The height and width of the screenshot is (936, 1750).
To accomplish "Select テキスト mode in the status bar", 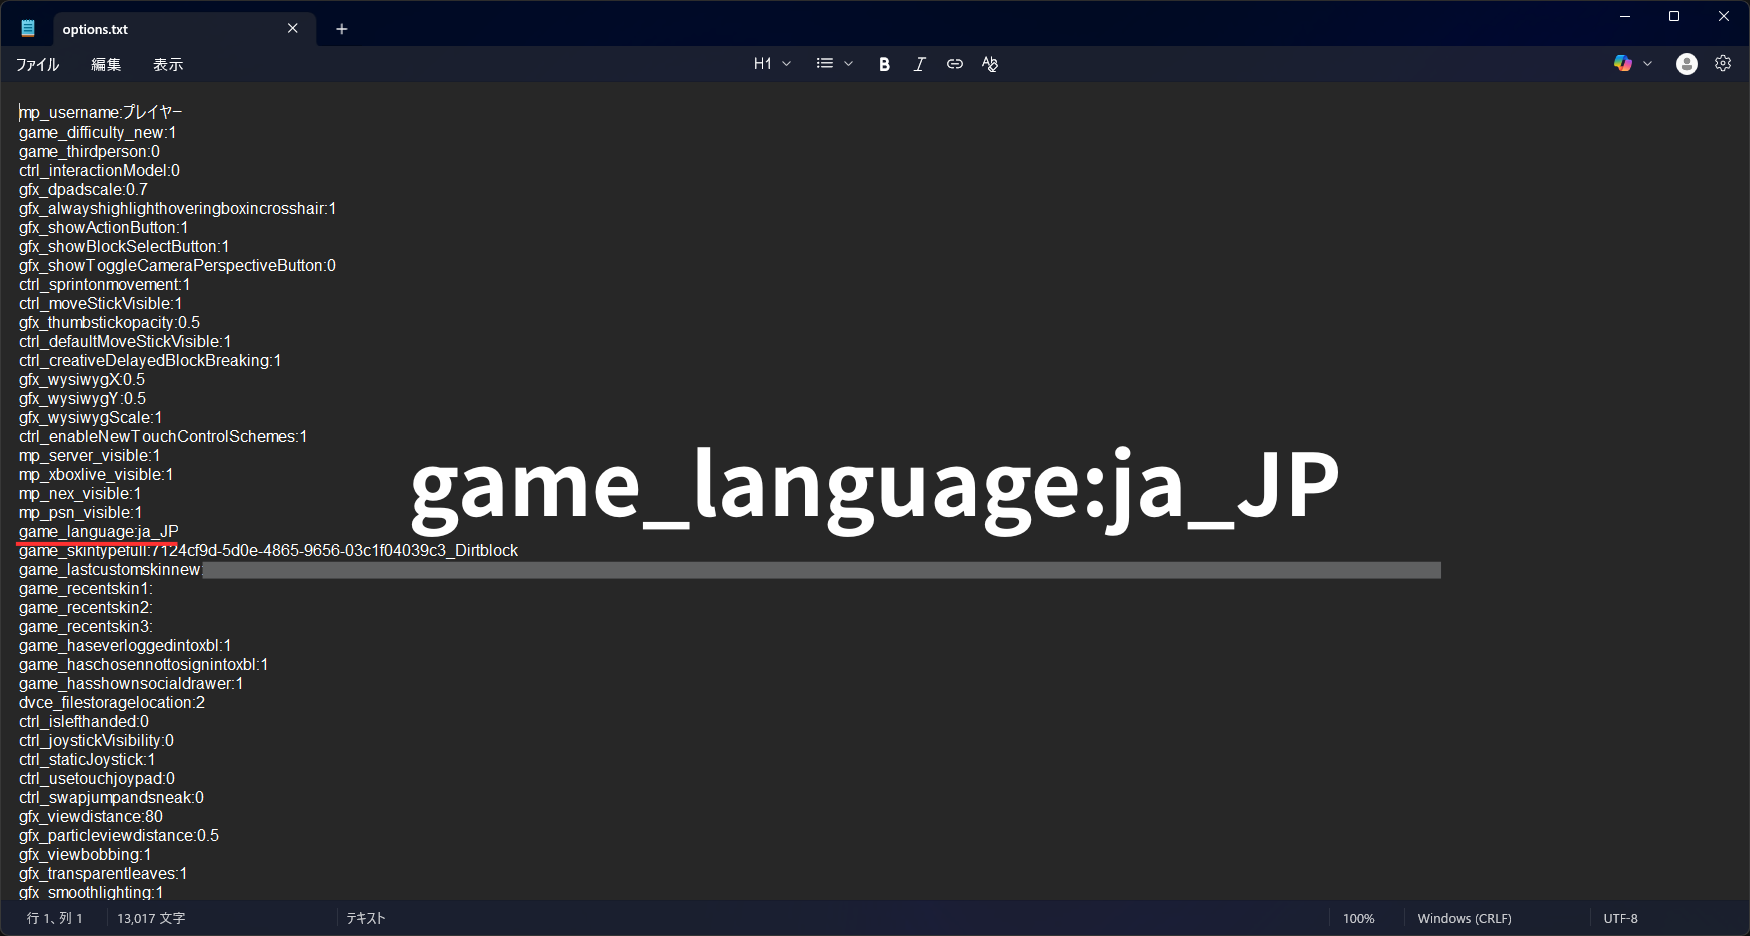I will 364,917.
